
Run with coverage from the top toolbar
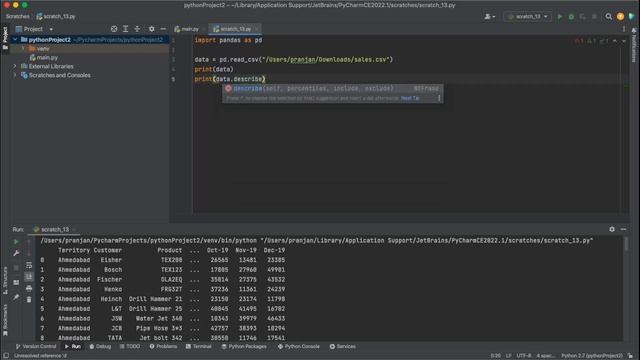(x=582, y=17)
